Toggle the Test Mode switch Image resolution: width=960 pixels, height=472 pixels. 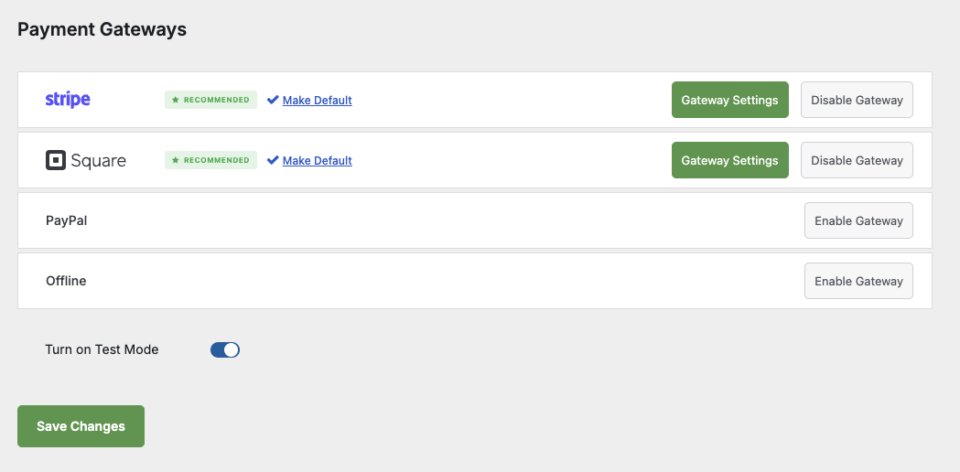[x=225, y=350]
